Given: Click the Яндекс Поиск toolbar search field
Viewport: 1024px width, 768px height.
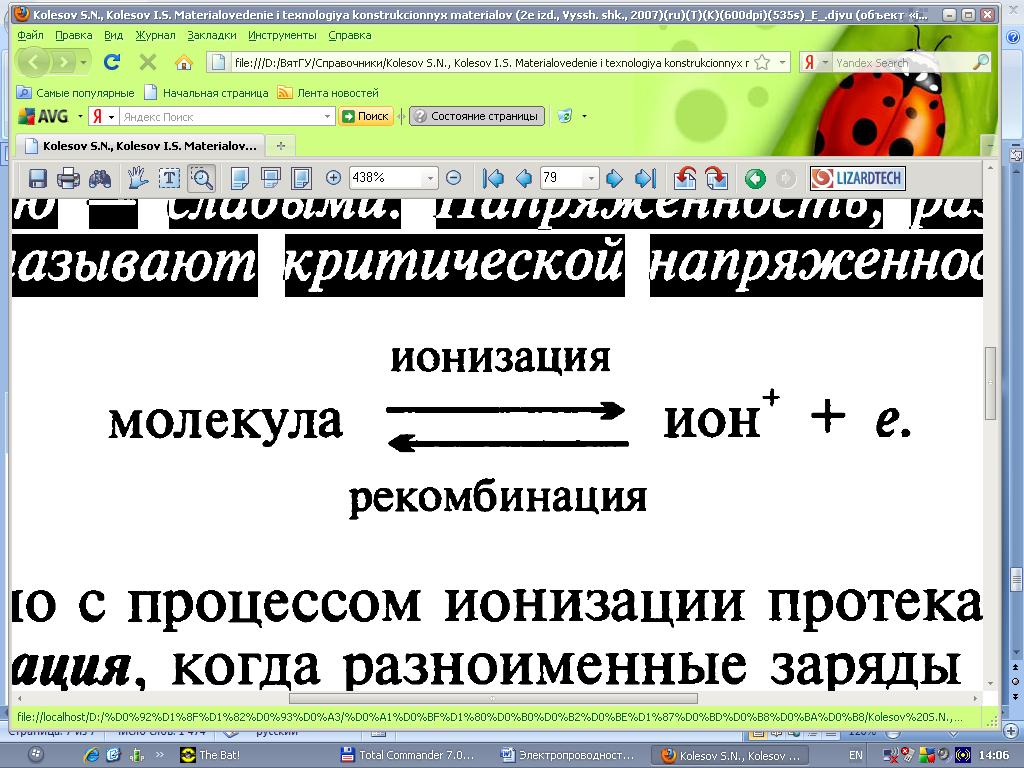Looking at the screenshot, I should click(x=222, y=117).
